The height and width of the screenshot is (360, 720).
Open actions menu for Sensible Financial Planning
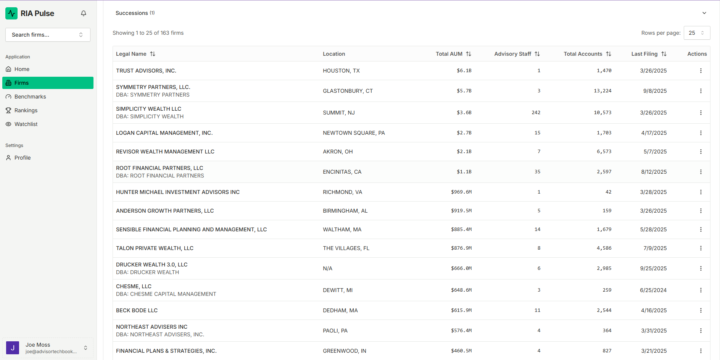[701, 229]
